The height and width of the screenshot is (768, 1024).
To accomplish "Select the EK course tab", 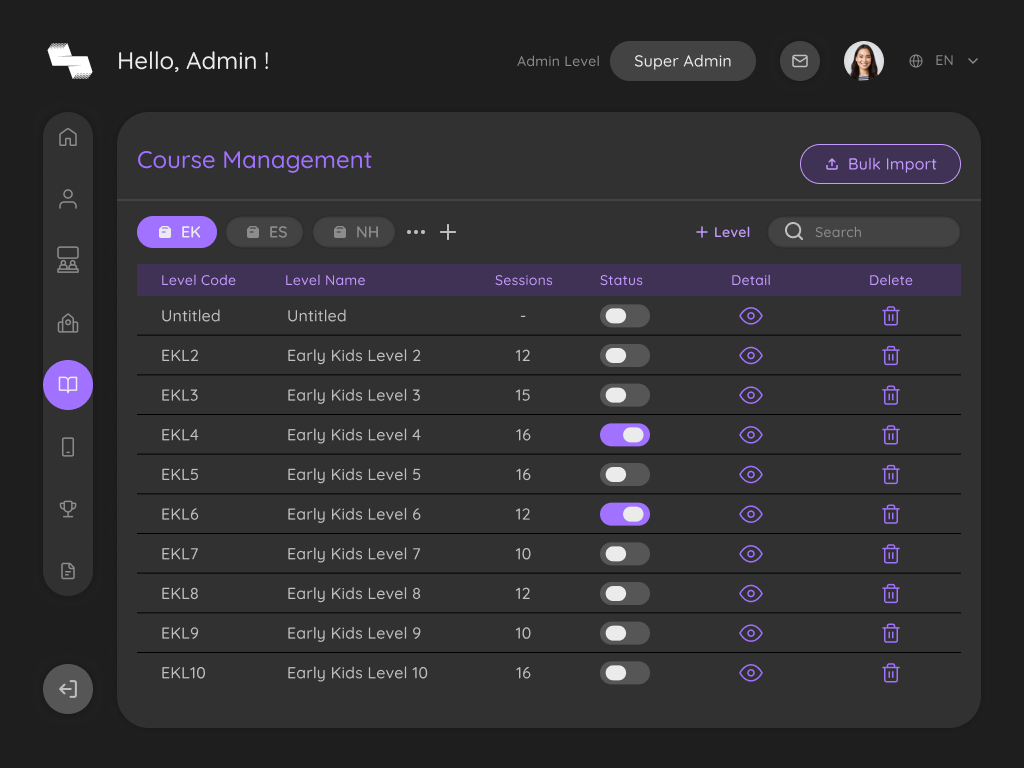I will [177, 232].
